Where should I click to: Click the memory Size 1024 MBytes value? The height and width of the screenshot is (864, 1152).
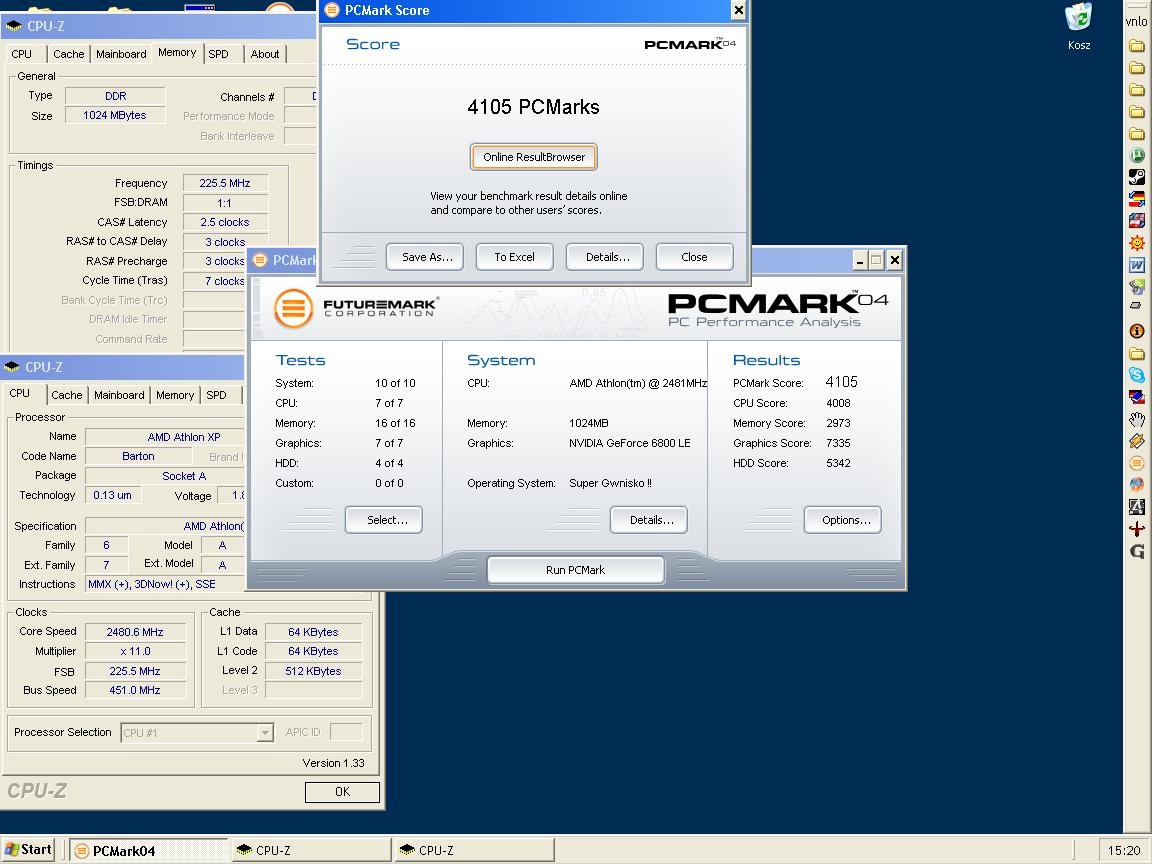[115, 115]
